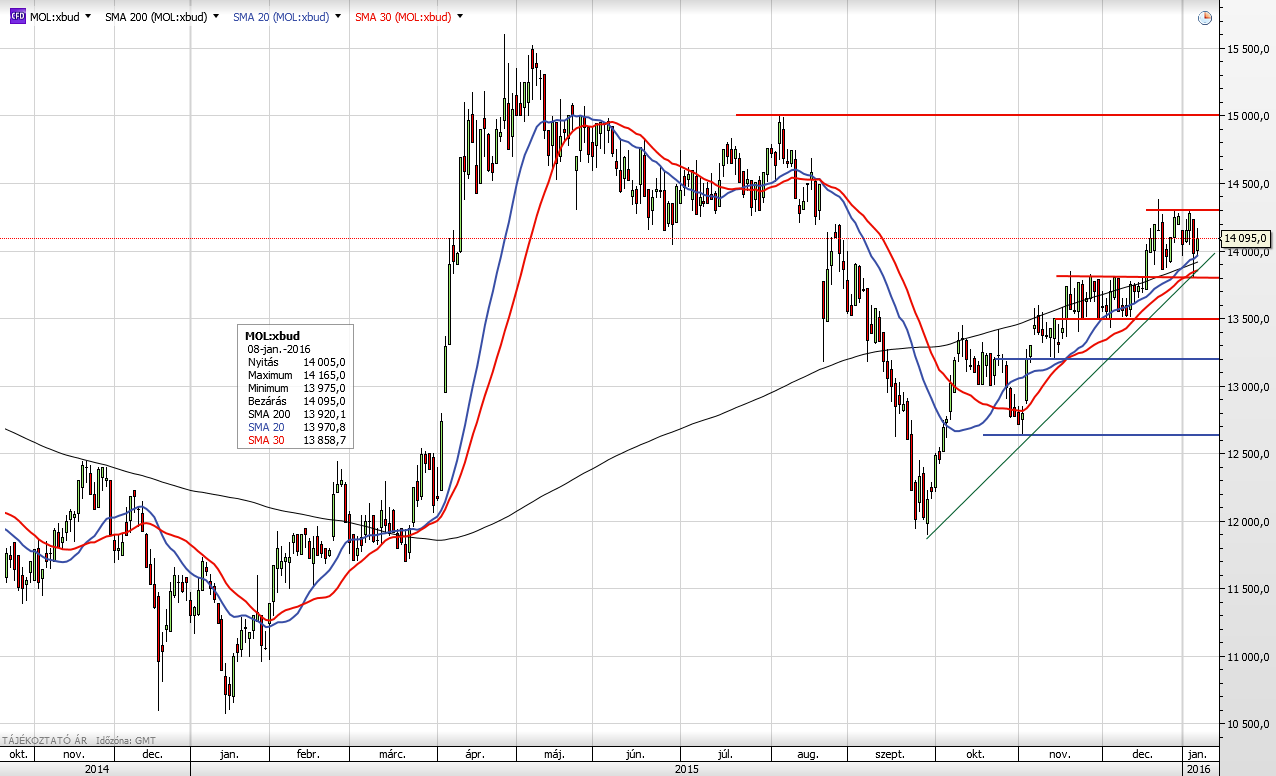Image resolution: width=1276 pixels, height=776 pixels.
Task: Click the SMA 30 13 858,7 row
Action: point(296,440)
